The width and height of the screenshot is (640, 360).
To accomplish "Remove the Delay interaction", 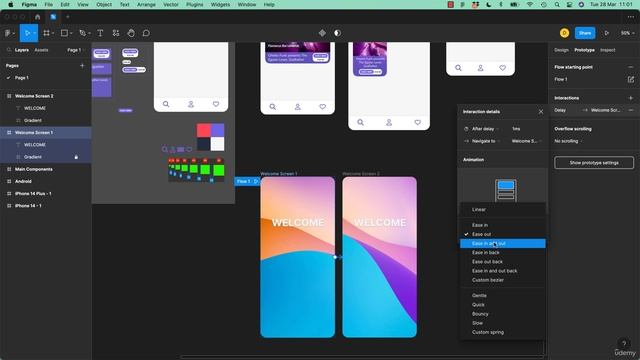I will pos(631,110).
